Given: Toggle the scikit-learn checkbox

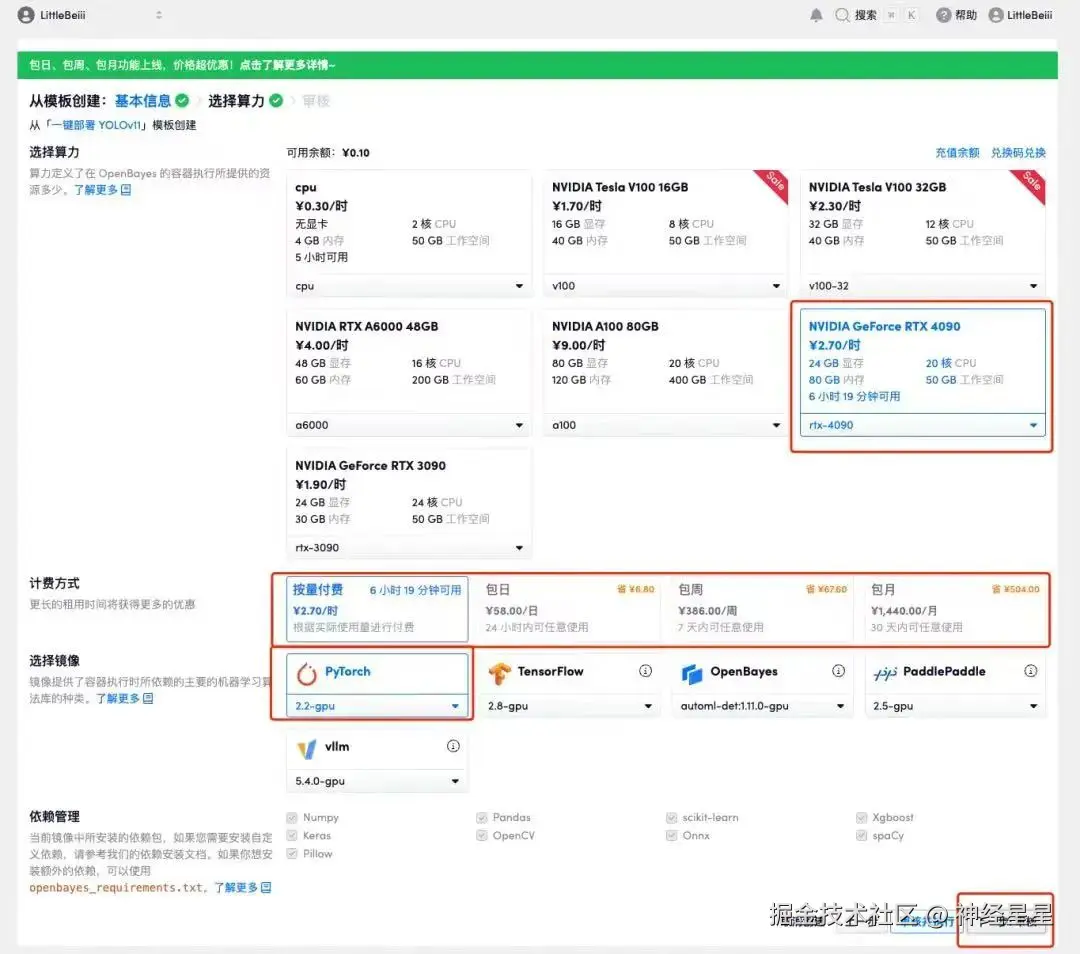Looking at the screenshot, I should (672, 818).
